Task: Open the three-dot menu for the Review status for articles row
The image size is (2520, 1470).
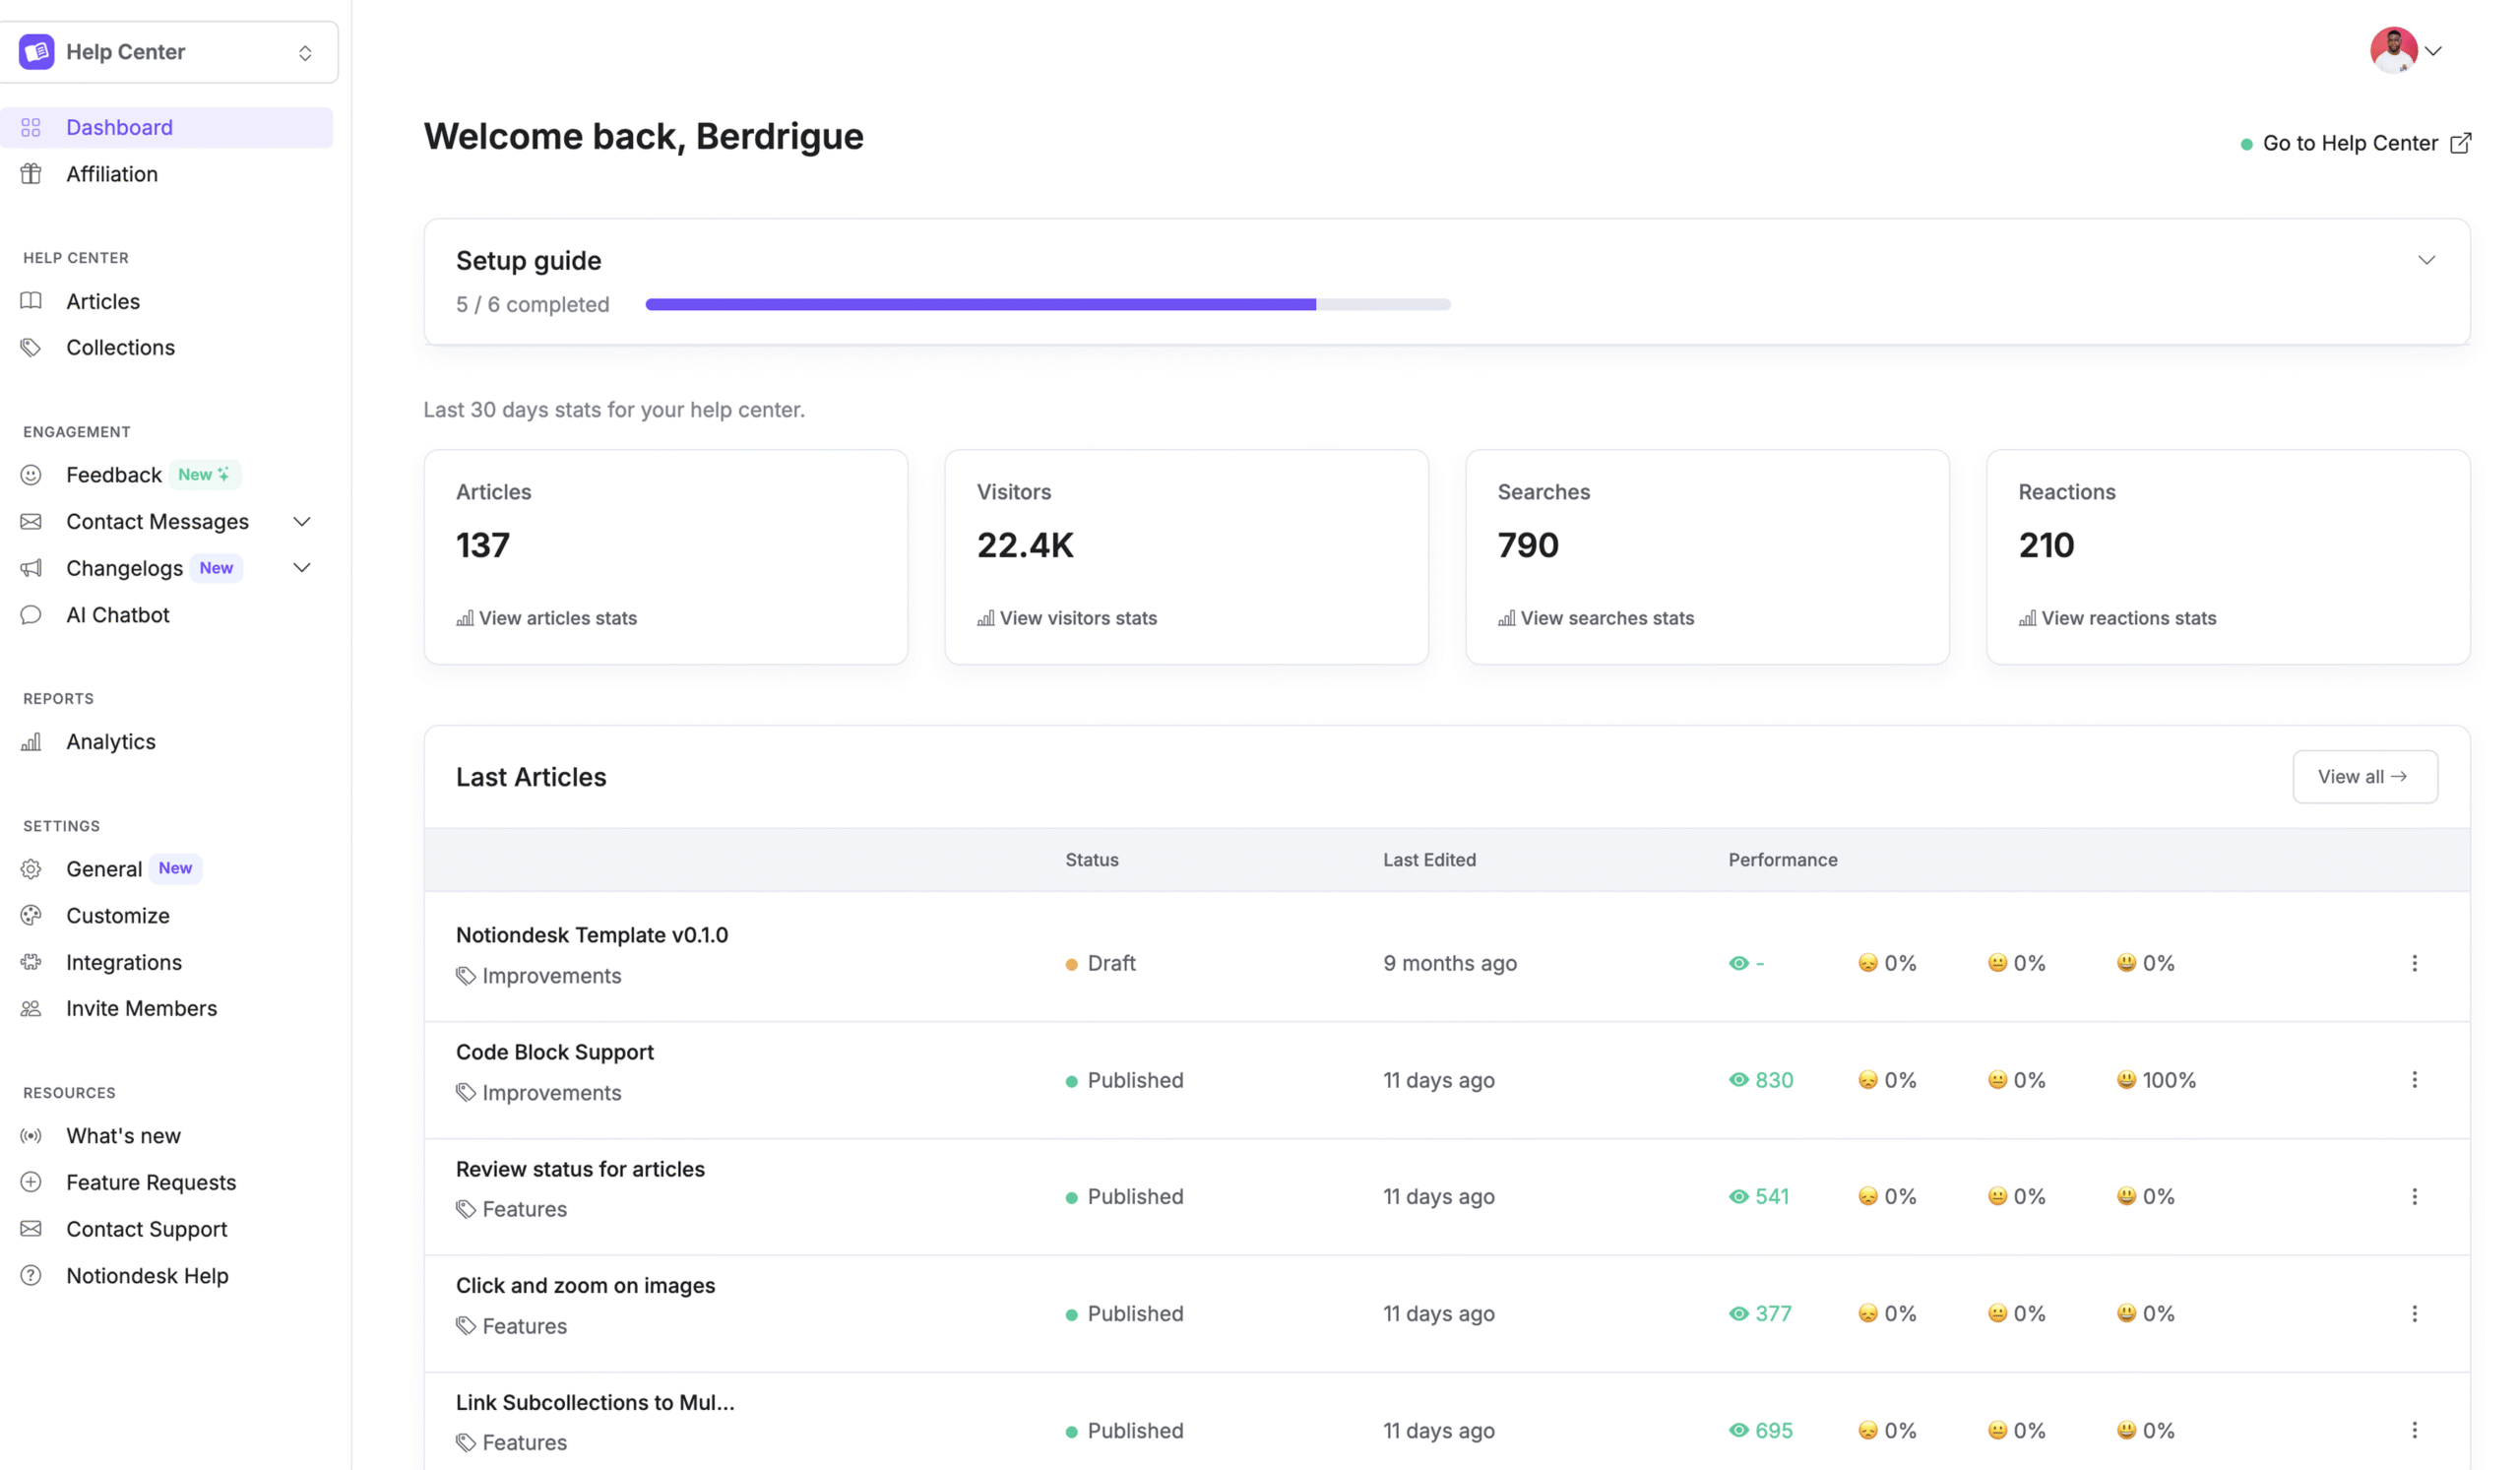Action: tap(2414, 1197)
